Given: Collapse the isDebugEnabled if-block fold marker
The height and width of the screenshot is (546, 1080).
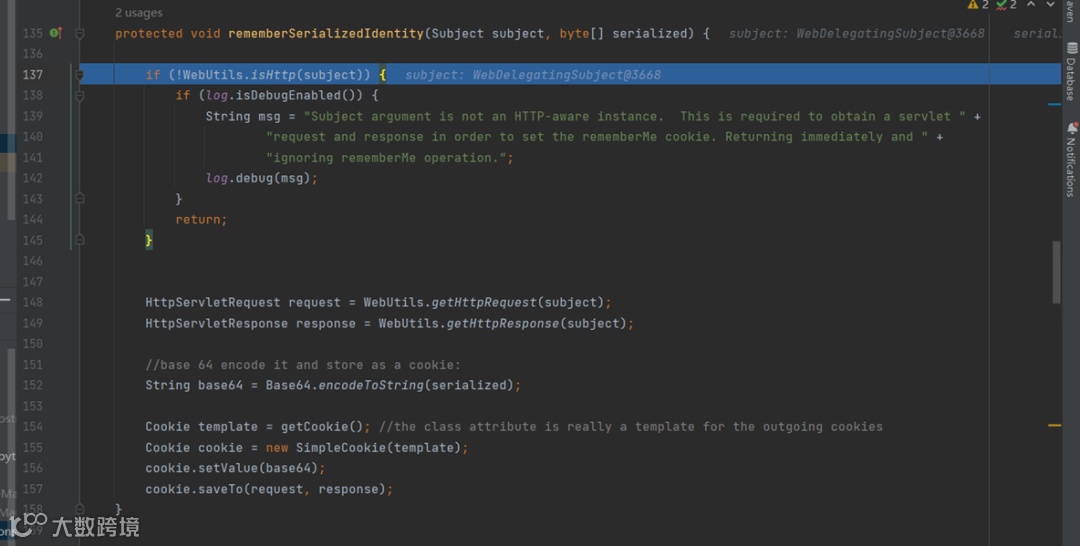Looking at the screenshot, I should click(79, 96).
